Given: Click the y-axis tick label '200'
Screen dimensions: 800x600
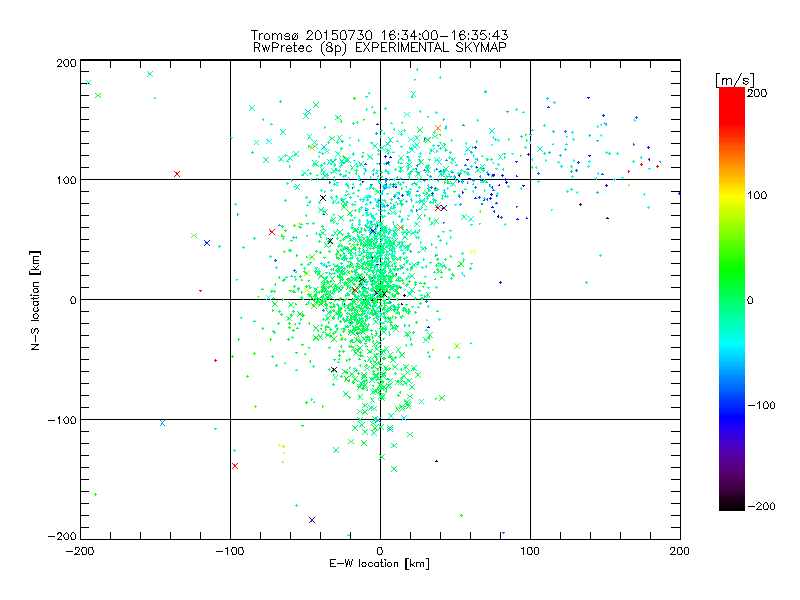Looking at the screenshot, I should click(x=66, y=63).
